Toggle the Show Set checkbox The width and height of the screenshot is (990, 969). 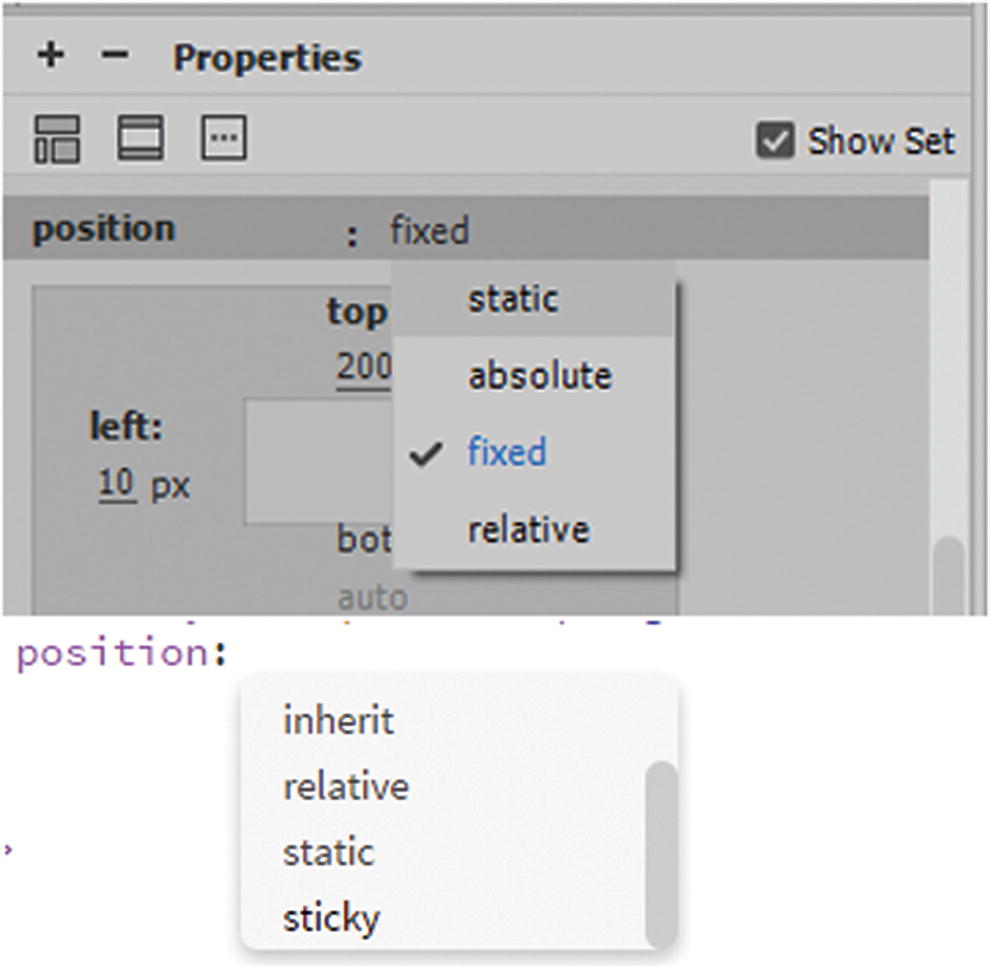[775, 141]
